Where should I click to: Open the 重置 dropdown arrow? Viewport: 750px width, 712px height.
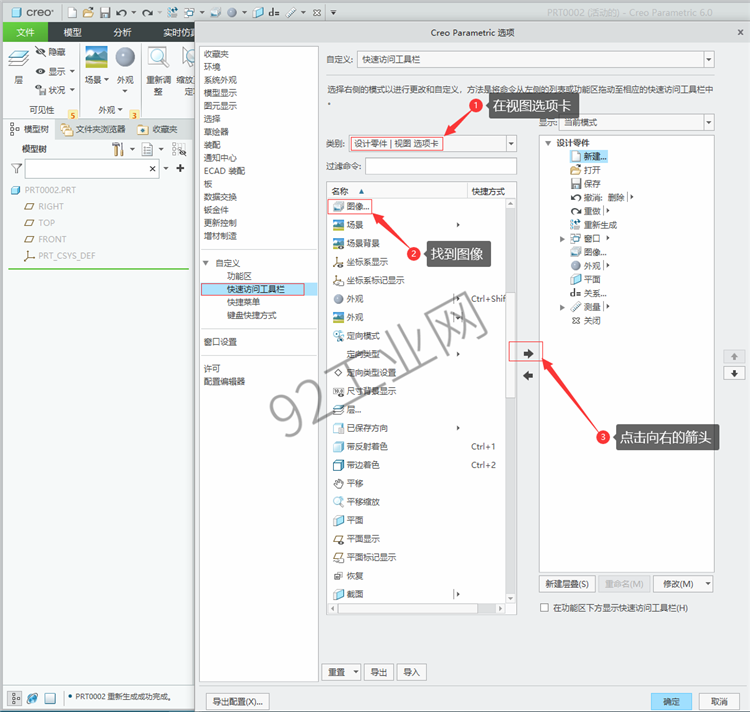coord(356,672)
